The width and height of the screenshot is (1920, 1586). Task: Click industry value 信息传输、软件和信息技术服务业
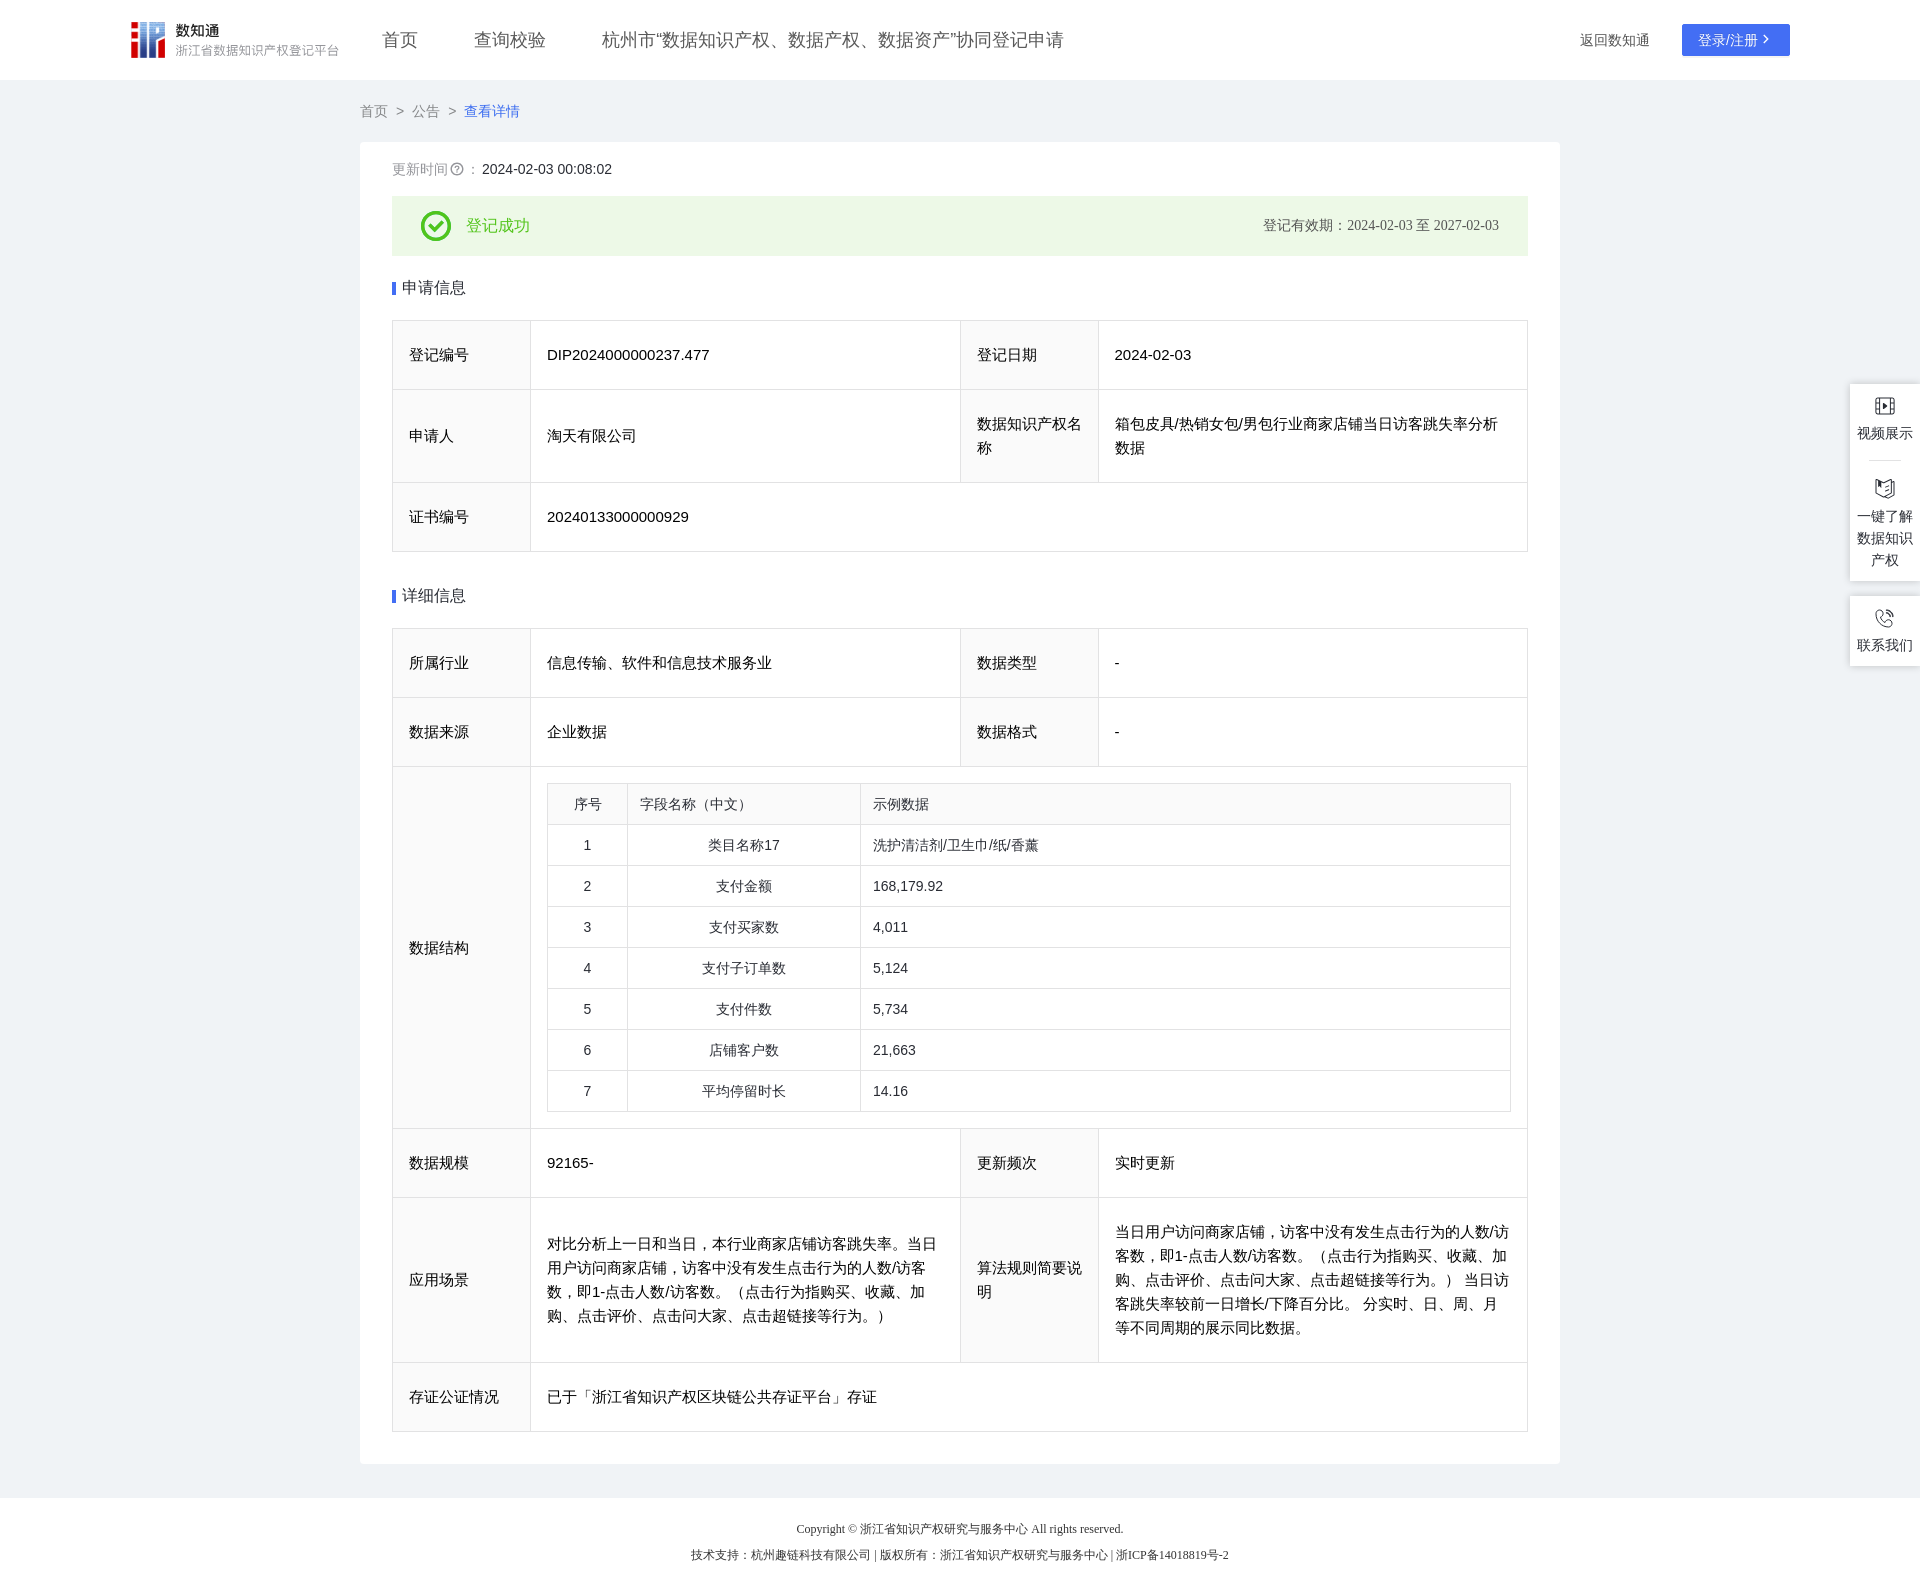coord(660,663)
